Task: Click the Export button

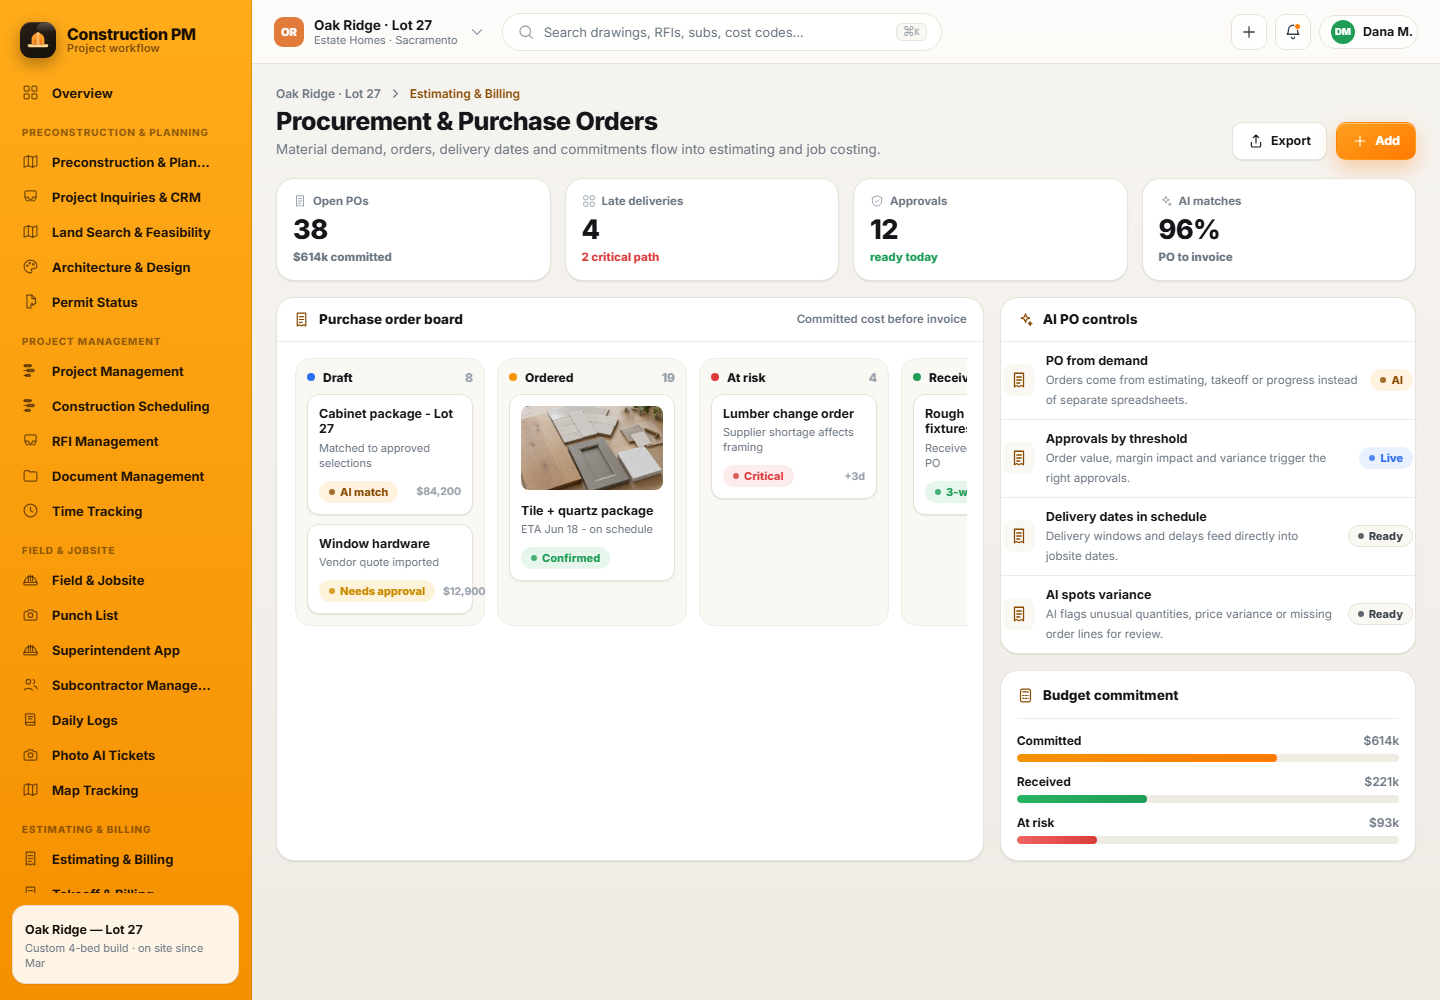Action: pos(1279,141)
